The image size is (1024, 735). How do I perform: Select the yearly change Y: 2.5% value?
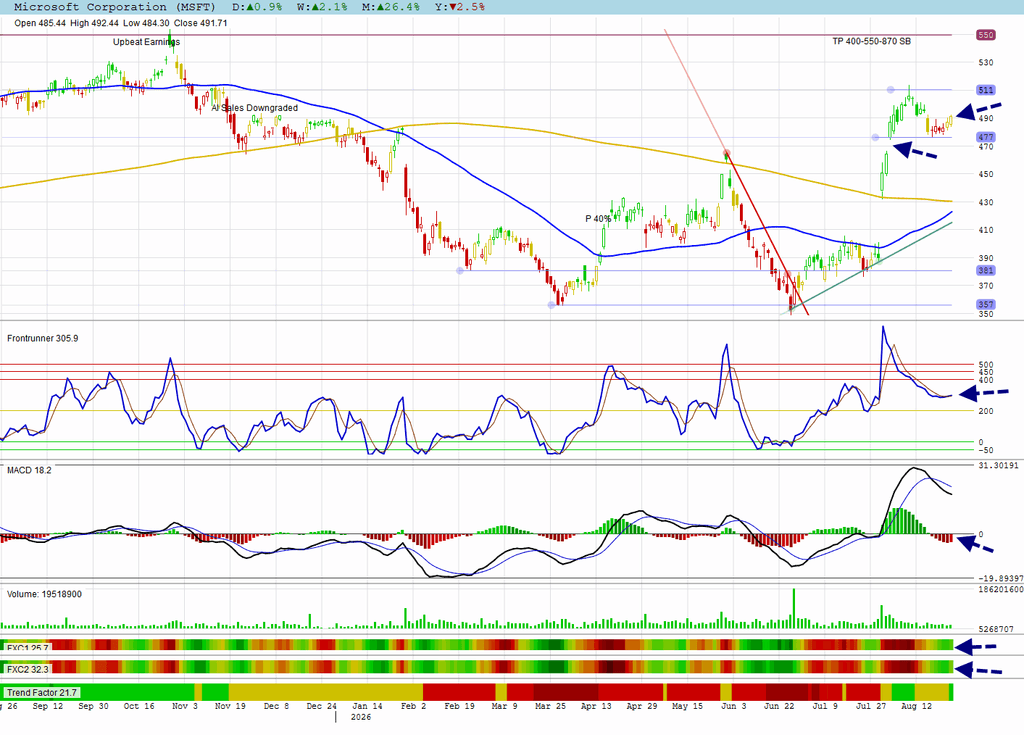pos(459,7)
